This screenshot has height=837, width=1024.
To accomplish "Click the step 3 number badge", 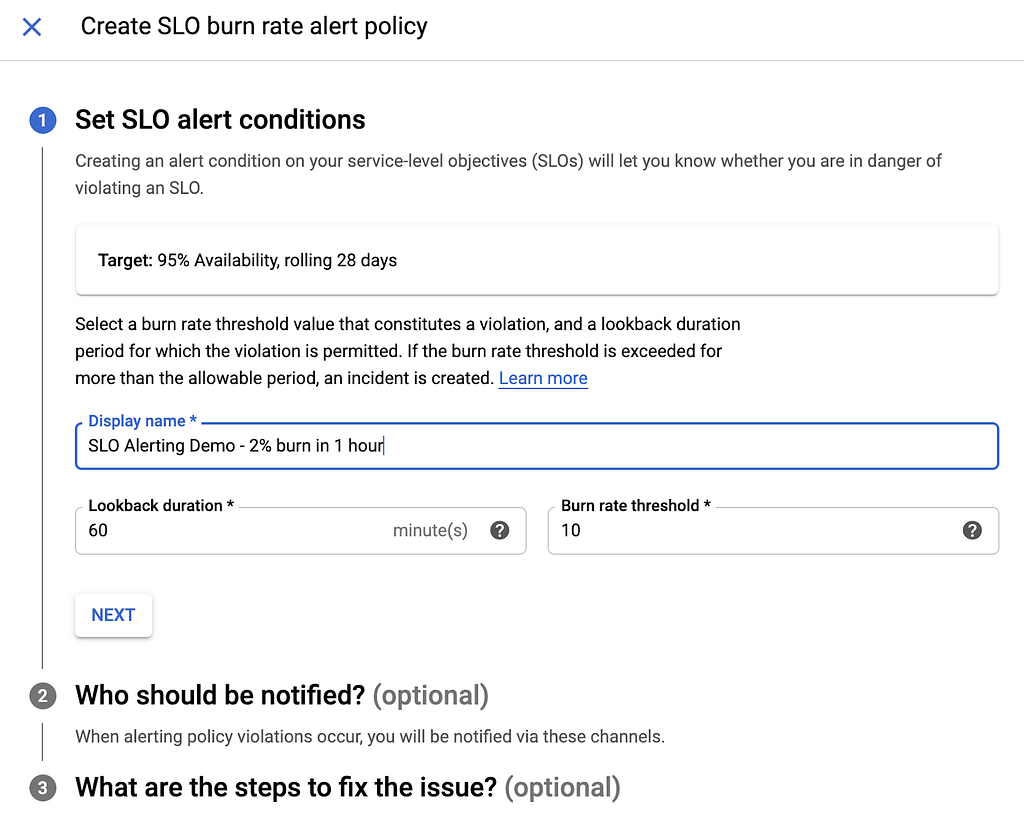I will tap(42, 788).
